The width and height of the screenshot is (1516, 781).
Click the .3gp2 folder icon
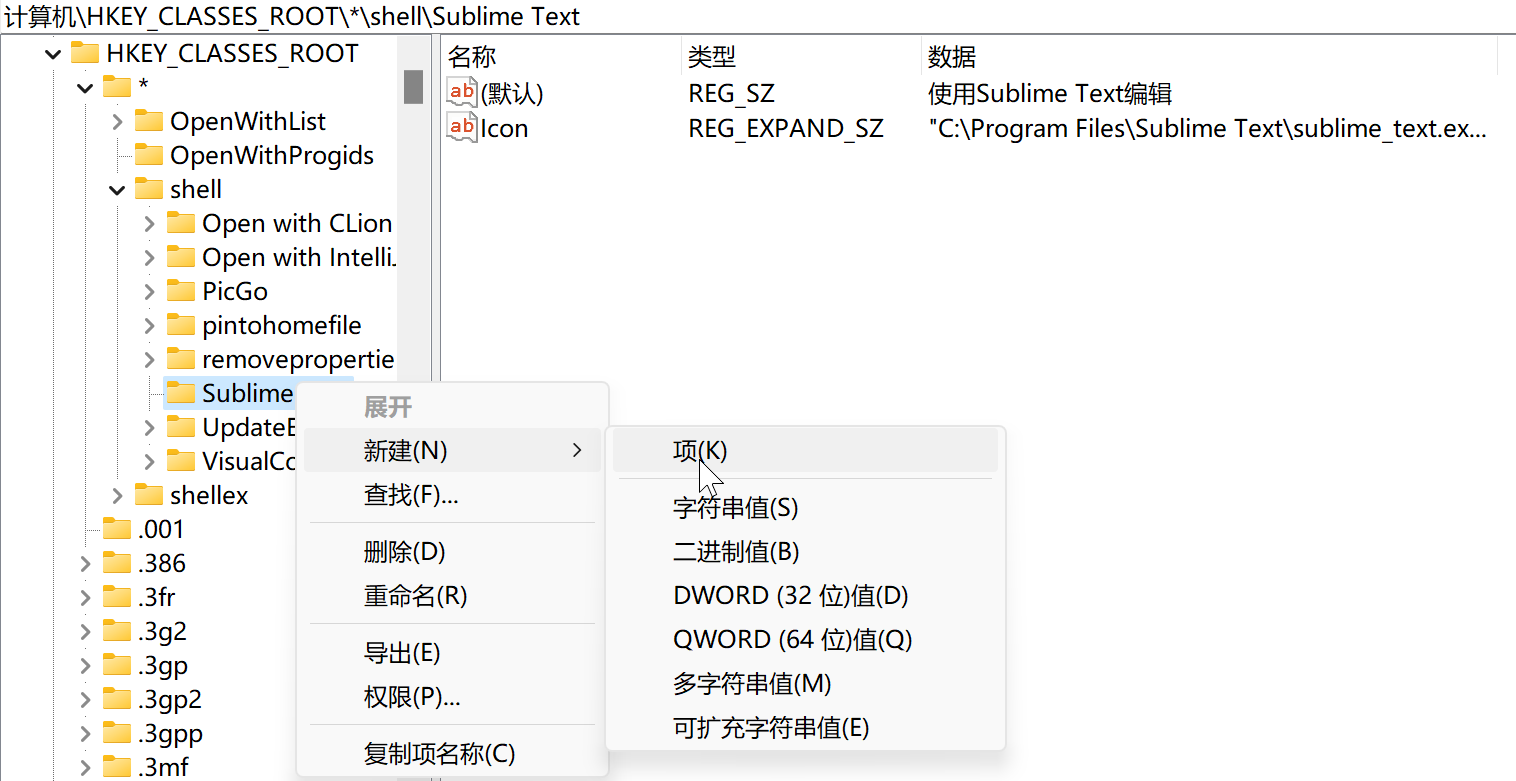(117, 699)
